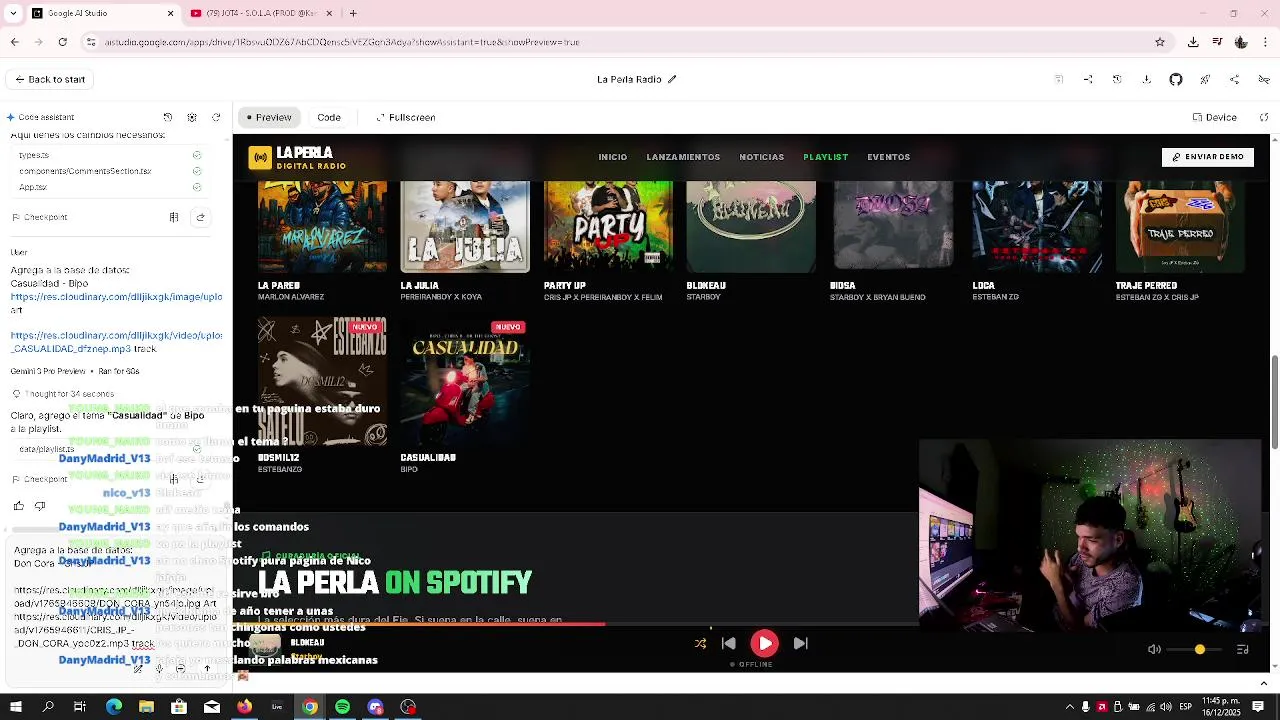Screen dimensions: 1280x720
Task: Open the BLONEAU album cover
Action: tap(751, 227)
